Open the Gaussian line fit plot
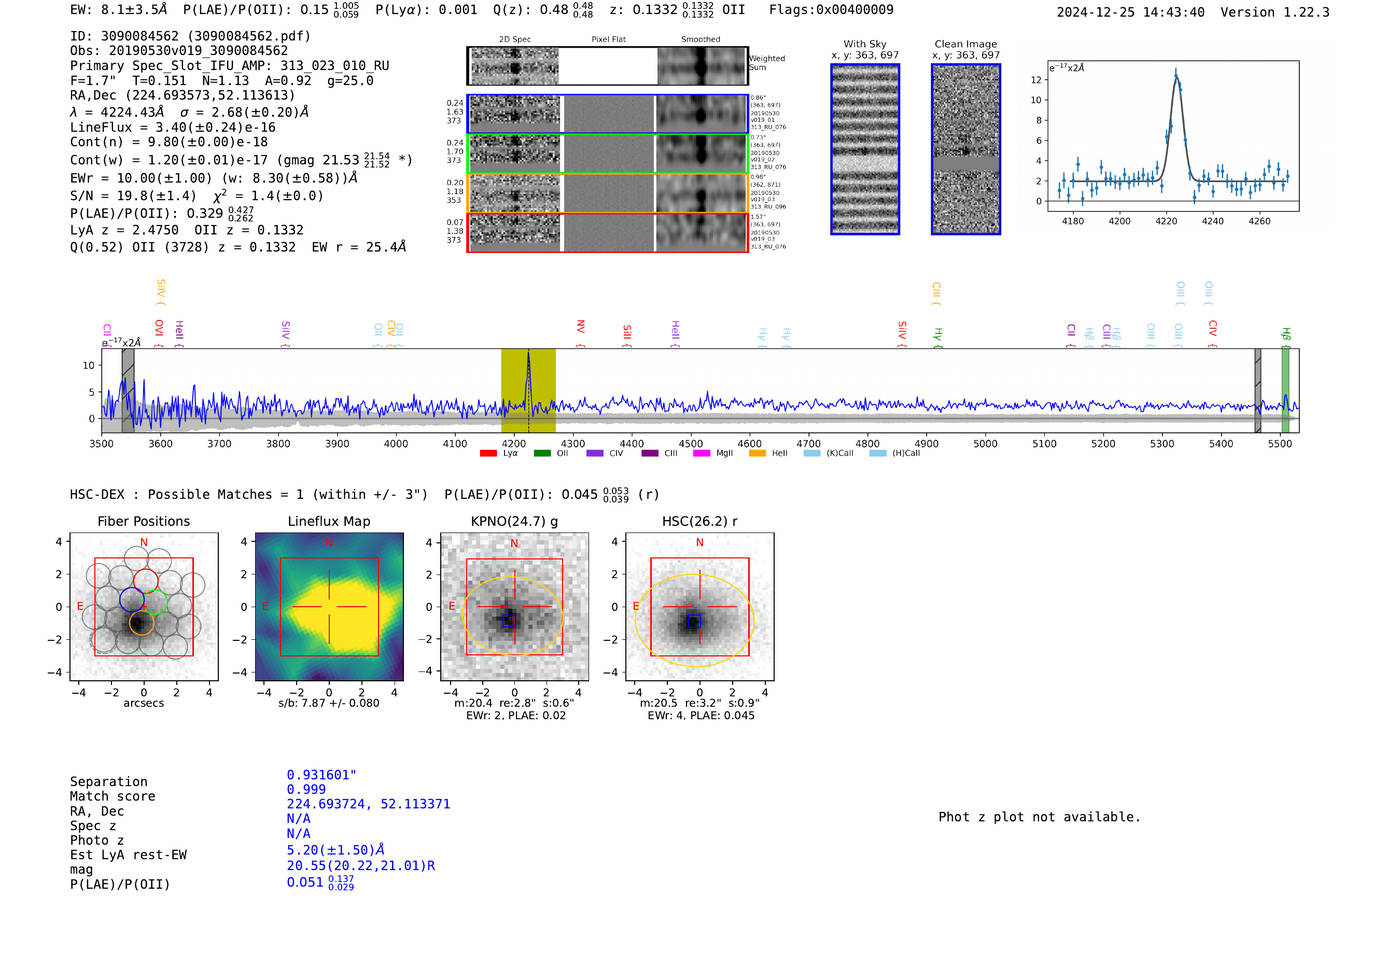 [1172, 136]
